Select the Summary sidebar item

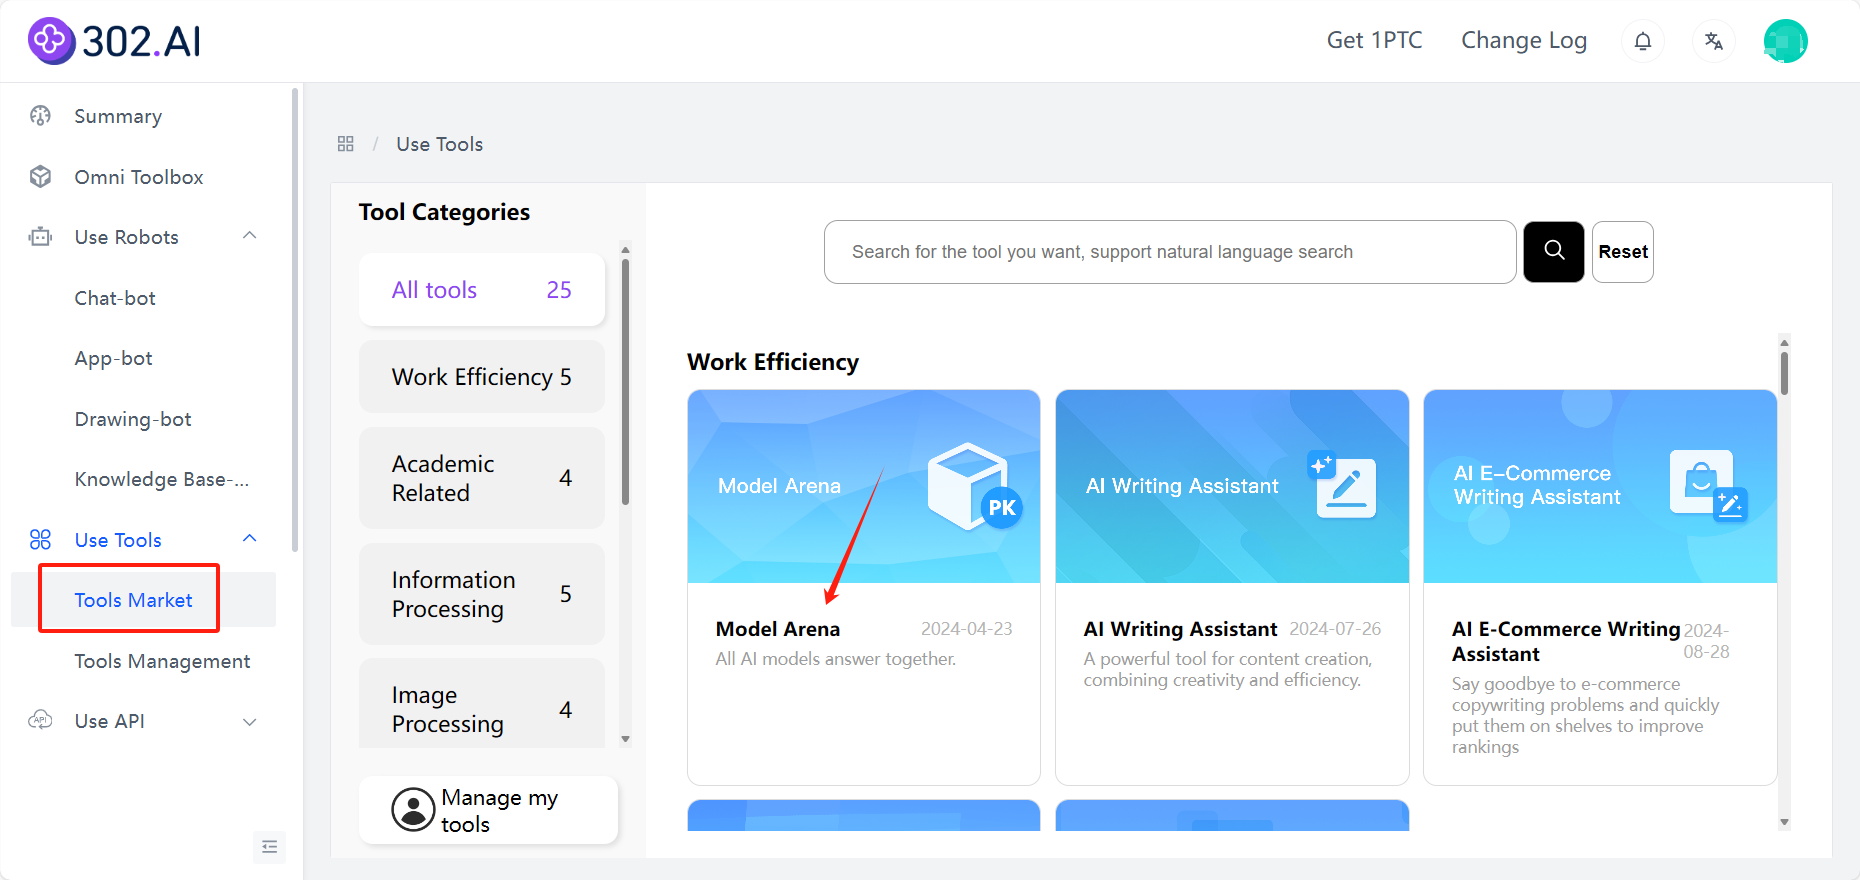tap(118, 116)
